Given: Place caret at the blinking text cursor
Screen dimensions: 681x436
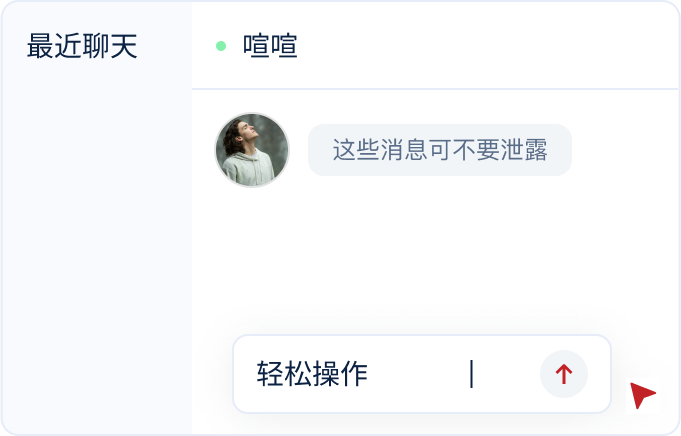Looking at the screenshot, I should [472, 374].
